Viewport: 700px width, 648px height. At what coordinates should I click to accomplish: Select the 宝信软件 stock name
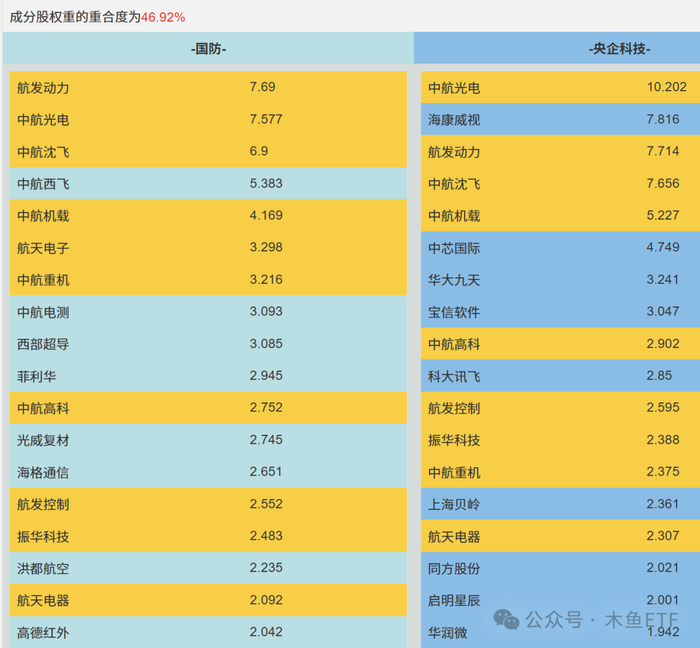pos(454,312)
